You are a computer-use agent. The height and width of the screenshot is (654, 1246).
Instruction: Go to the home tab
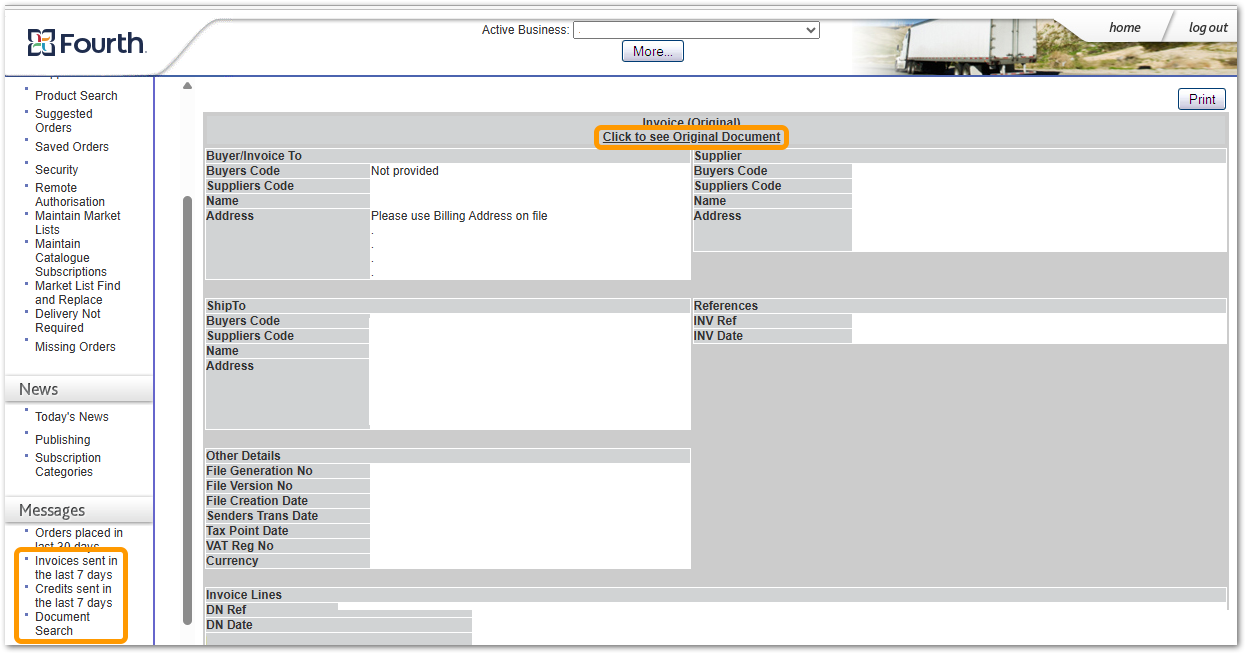[1124, 28]
